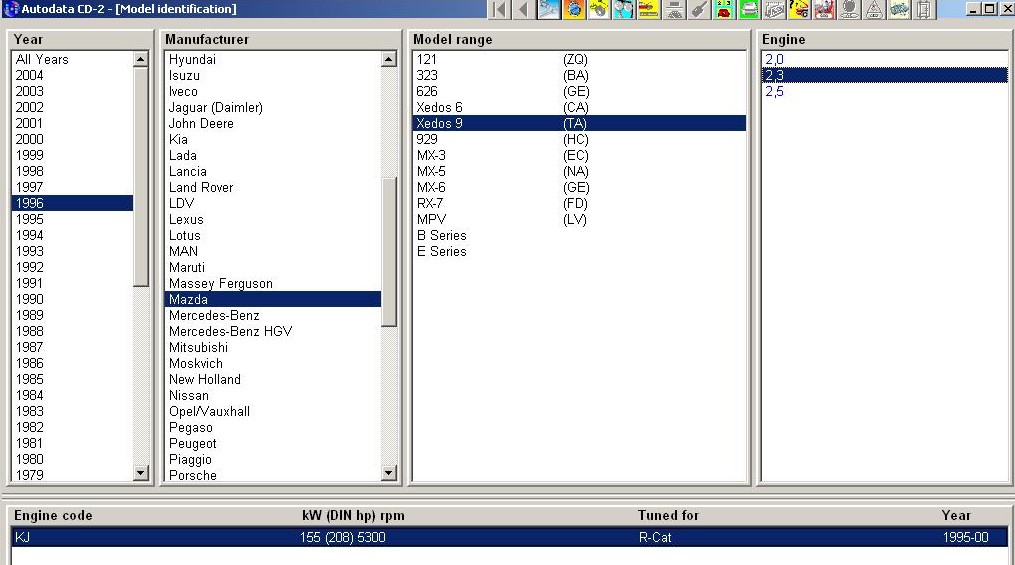Click the green icon with red car
The height and width of the screenshot is (565, 1015).
coord(724,9)
